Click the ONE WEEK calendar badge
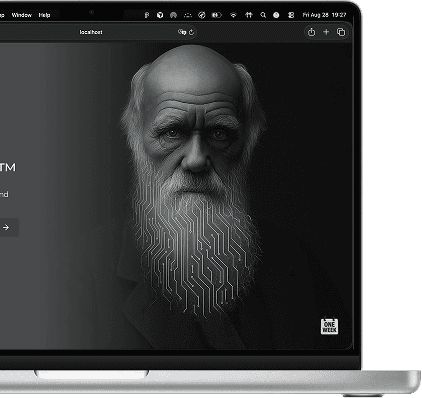This screenshot has height=398, width=422. [329, 326]
